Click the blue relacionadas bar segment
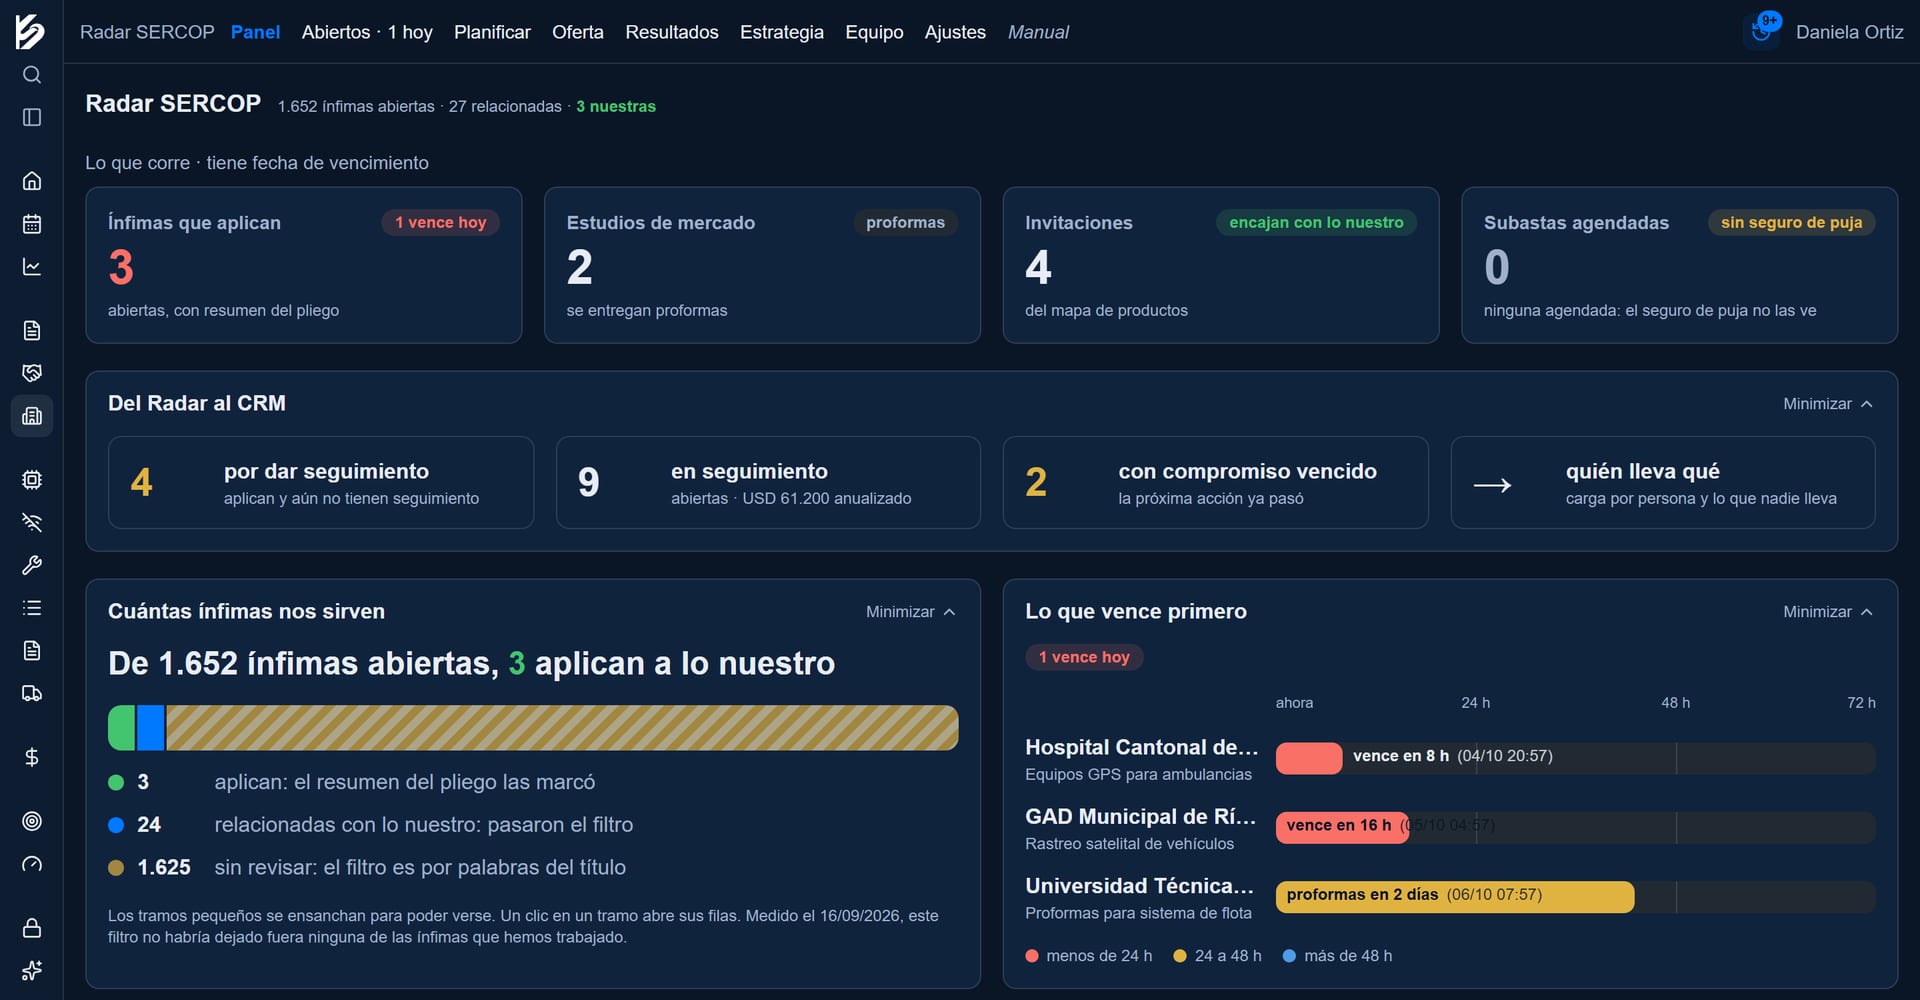Screen dimensions: 1920x1000 click(150, 728)
